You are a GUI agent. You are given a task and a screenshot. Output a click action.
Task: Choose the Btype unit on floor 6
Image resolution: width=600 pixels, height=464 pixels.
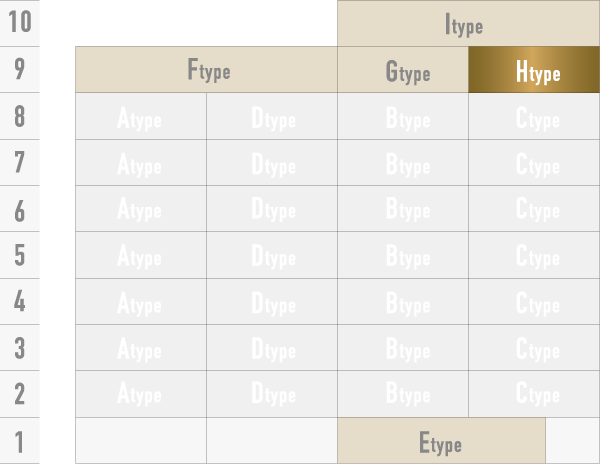[403, 209]
